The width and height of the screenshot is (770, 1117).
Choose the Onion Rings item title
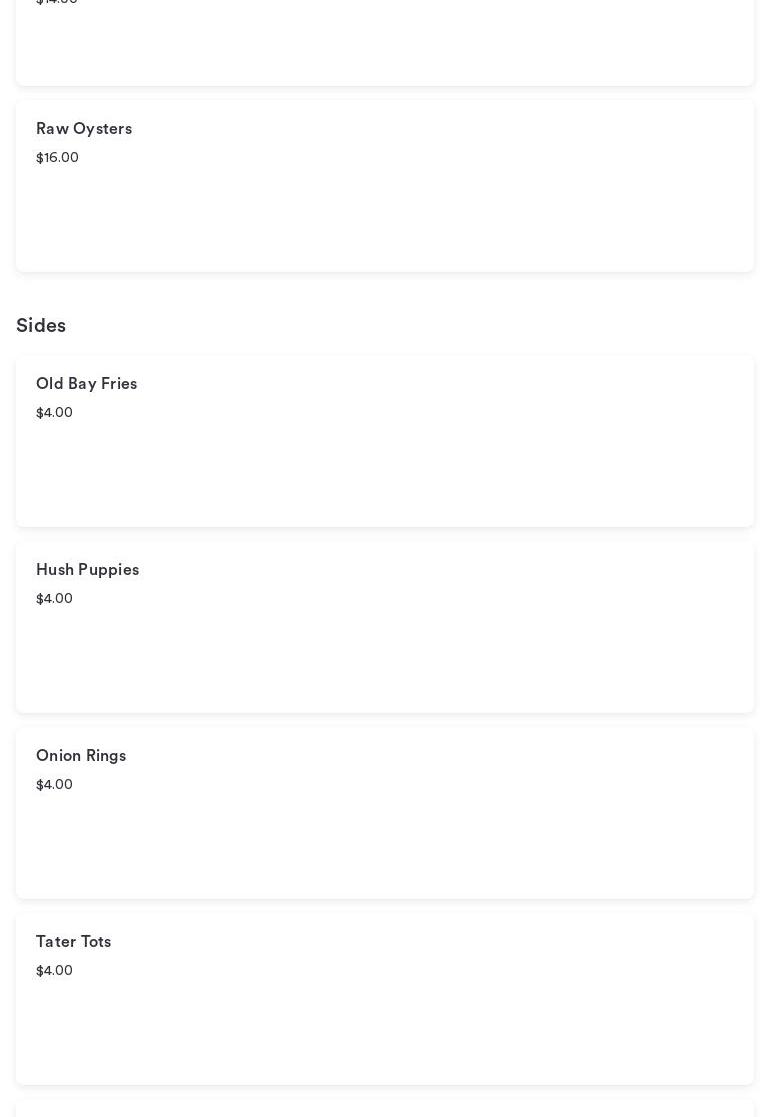(x=81, y=756)
